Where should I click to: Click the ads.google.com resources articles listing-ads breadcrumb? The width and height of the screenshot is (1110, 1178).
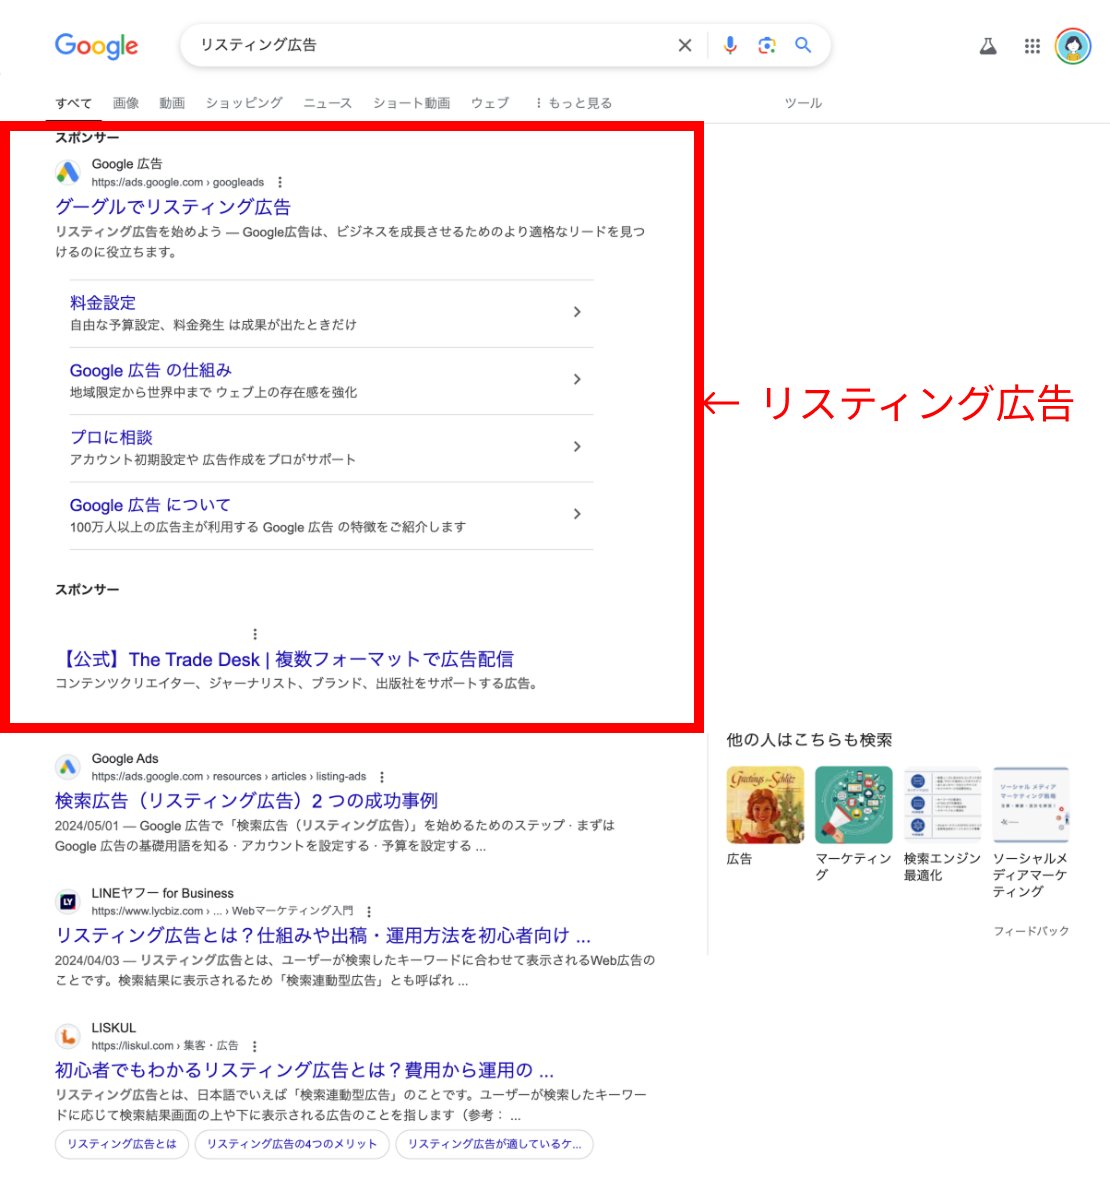(x=229, y=777)
